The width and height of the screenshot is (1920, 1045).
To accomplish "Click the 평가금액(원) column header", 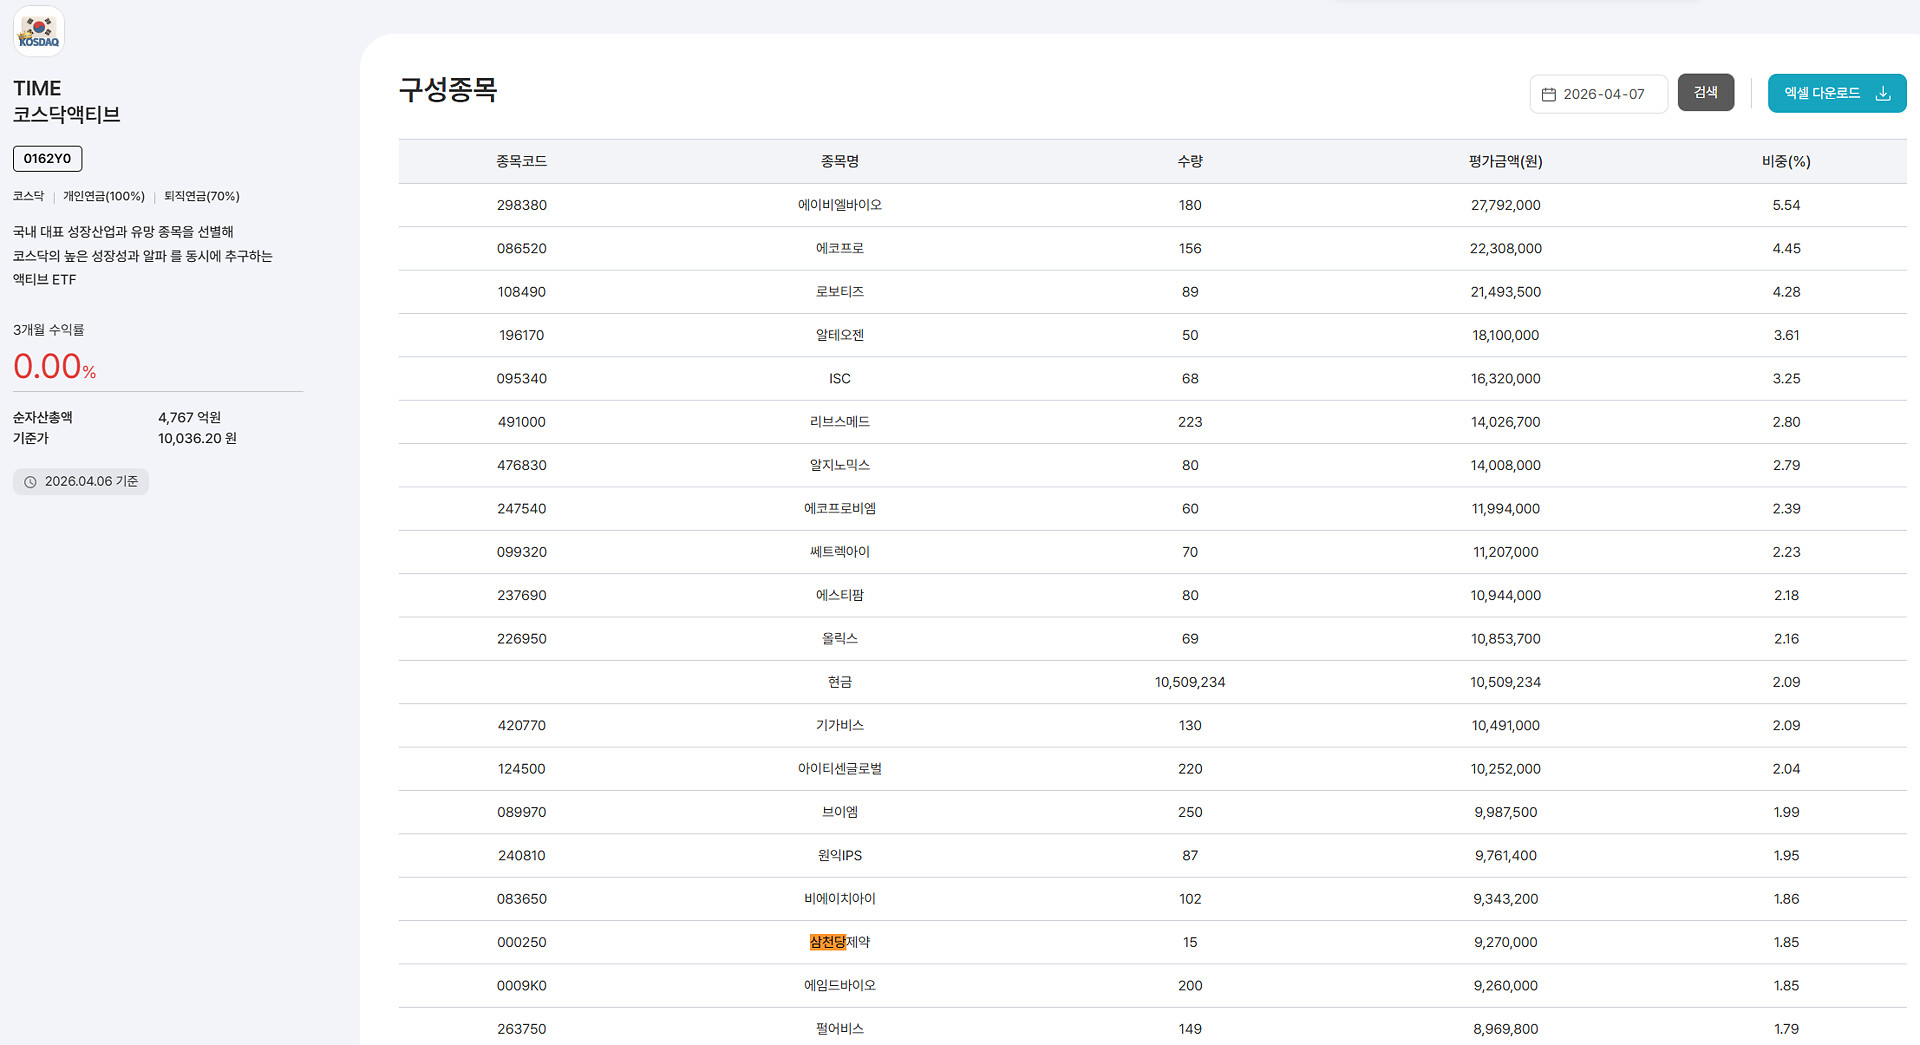I will coord(1505,161).
